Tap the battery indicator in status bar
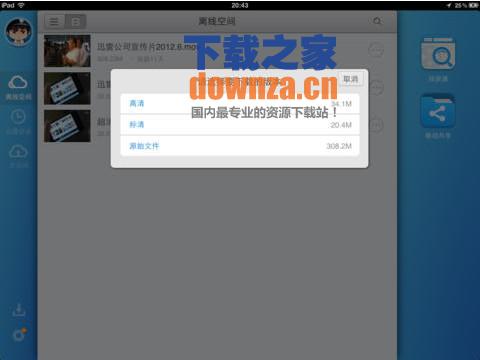This screenshot has height=360, width=480. [x=474, y=5]
